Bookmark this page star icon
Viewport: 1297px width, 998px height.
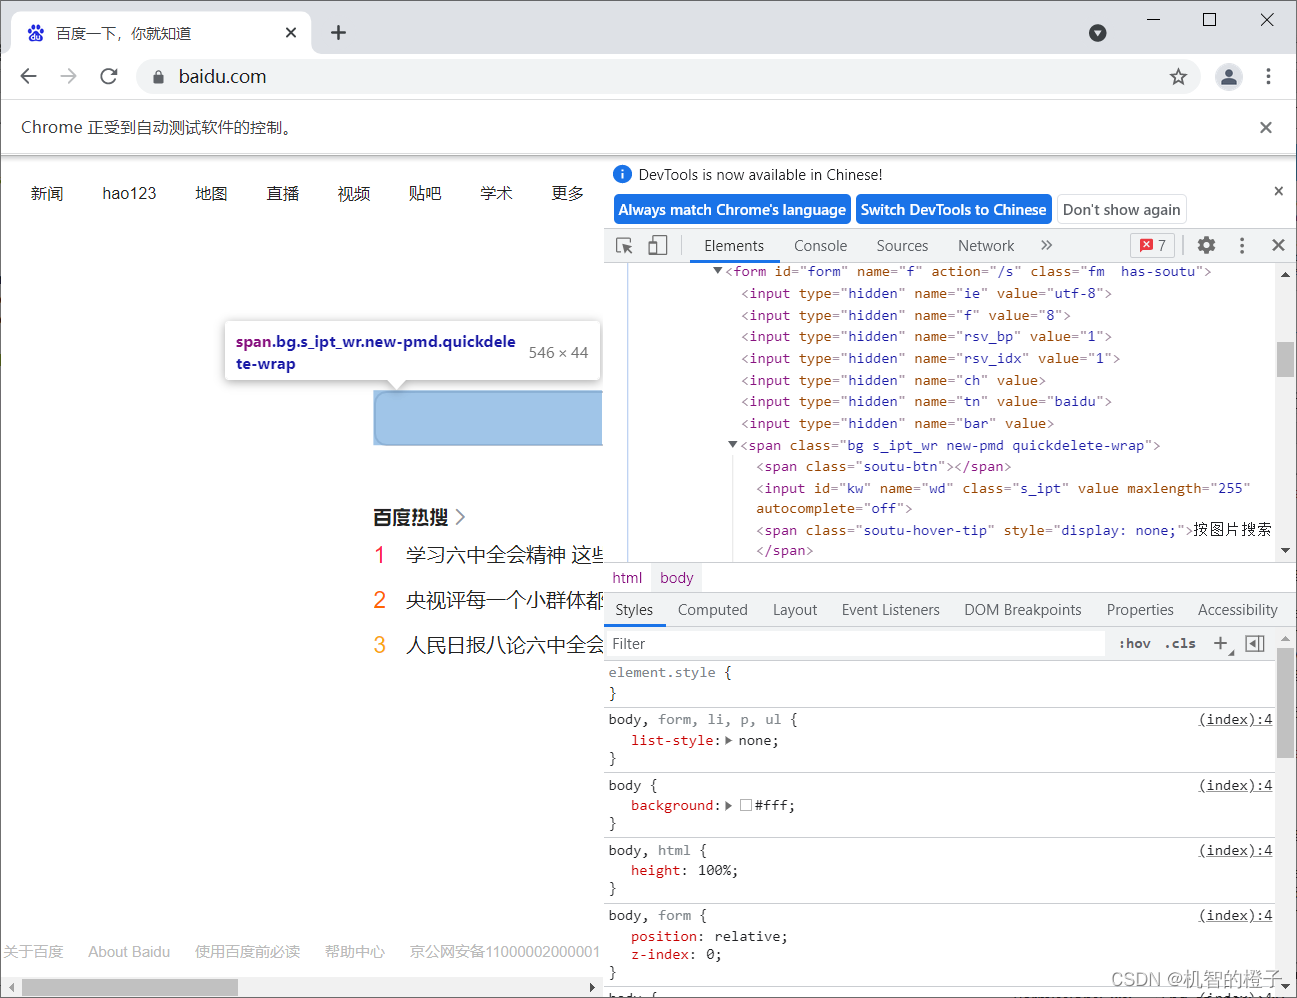point(1178,77)
